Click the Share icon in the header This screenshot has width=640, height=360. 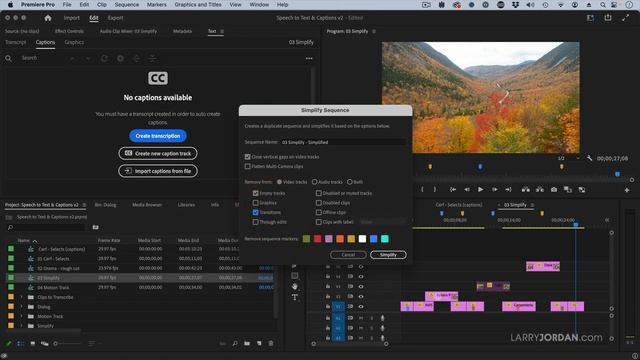[x=608, y=18]
